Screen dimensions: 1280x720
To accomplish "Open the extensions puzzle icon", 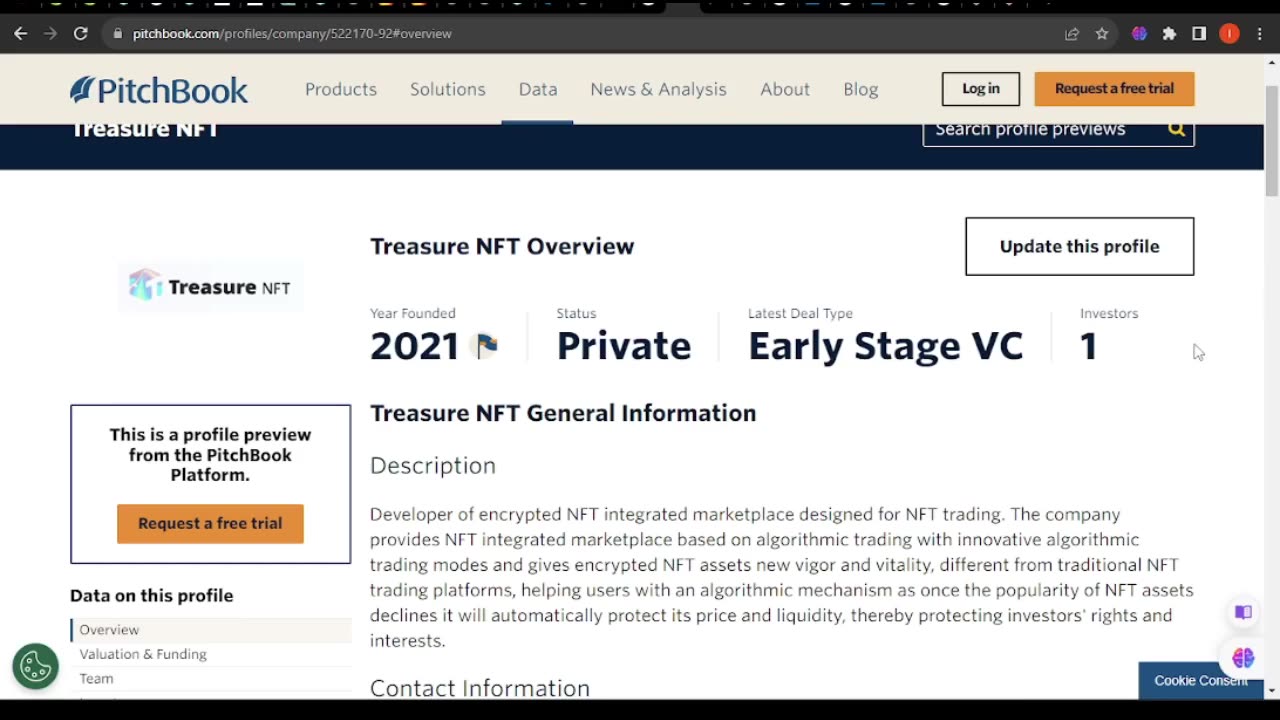I will (1169, 33).
